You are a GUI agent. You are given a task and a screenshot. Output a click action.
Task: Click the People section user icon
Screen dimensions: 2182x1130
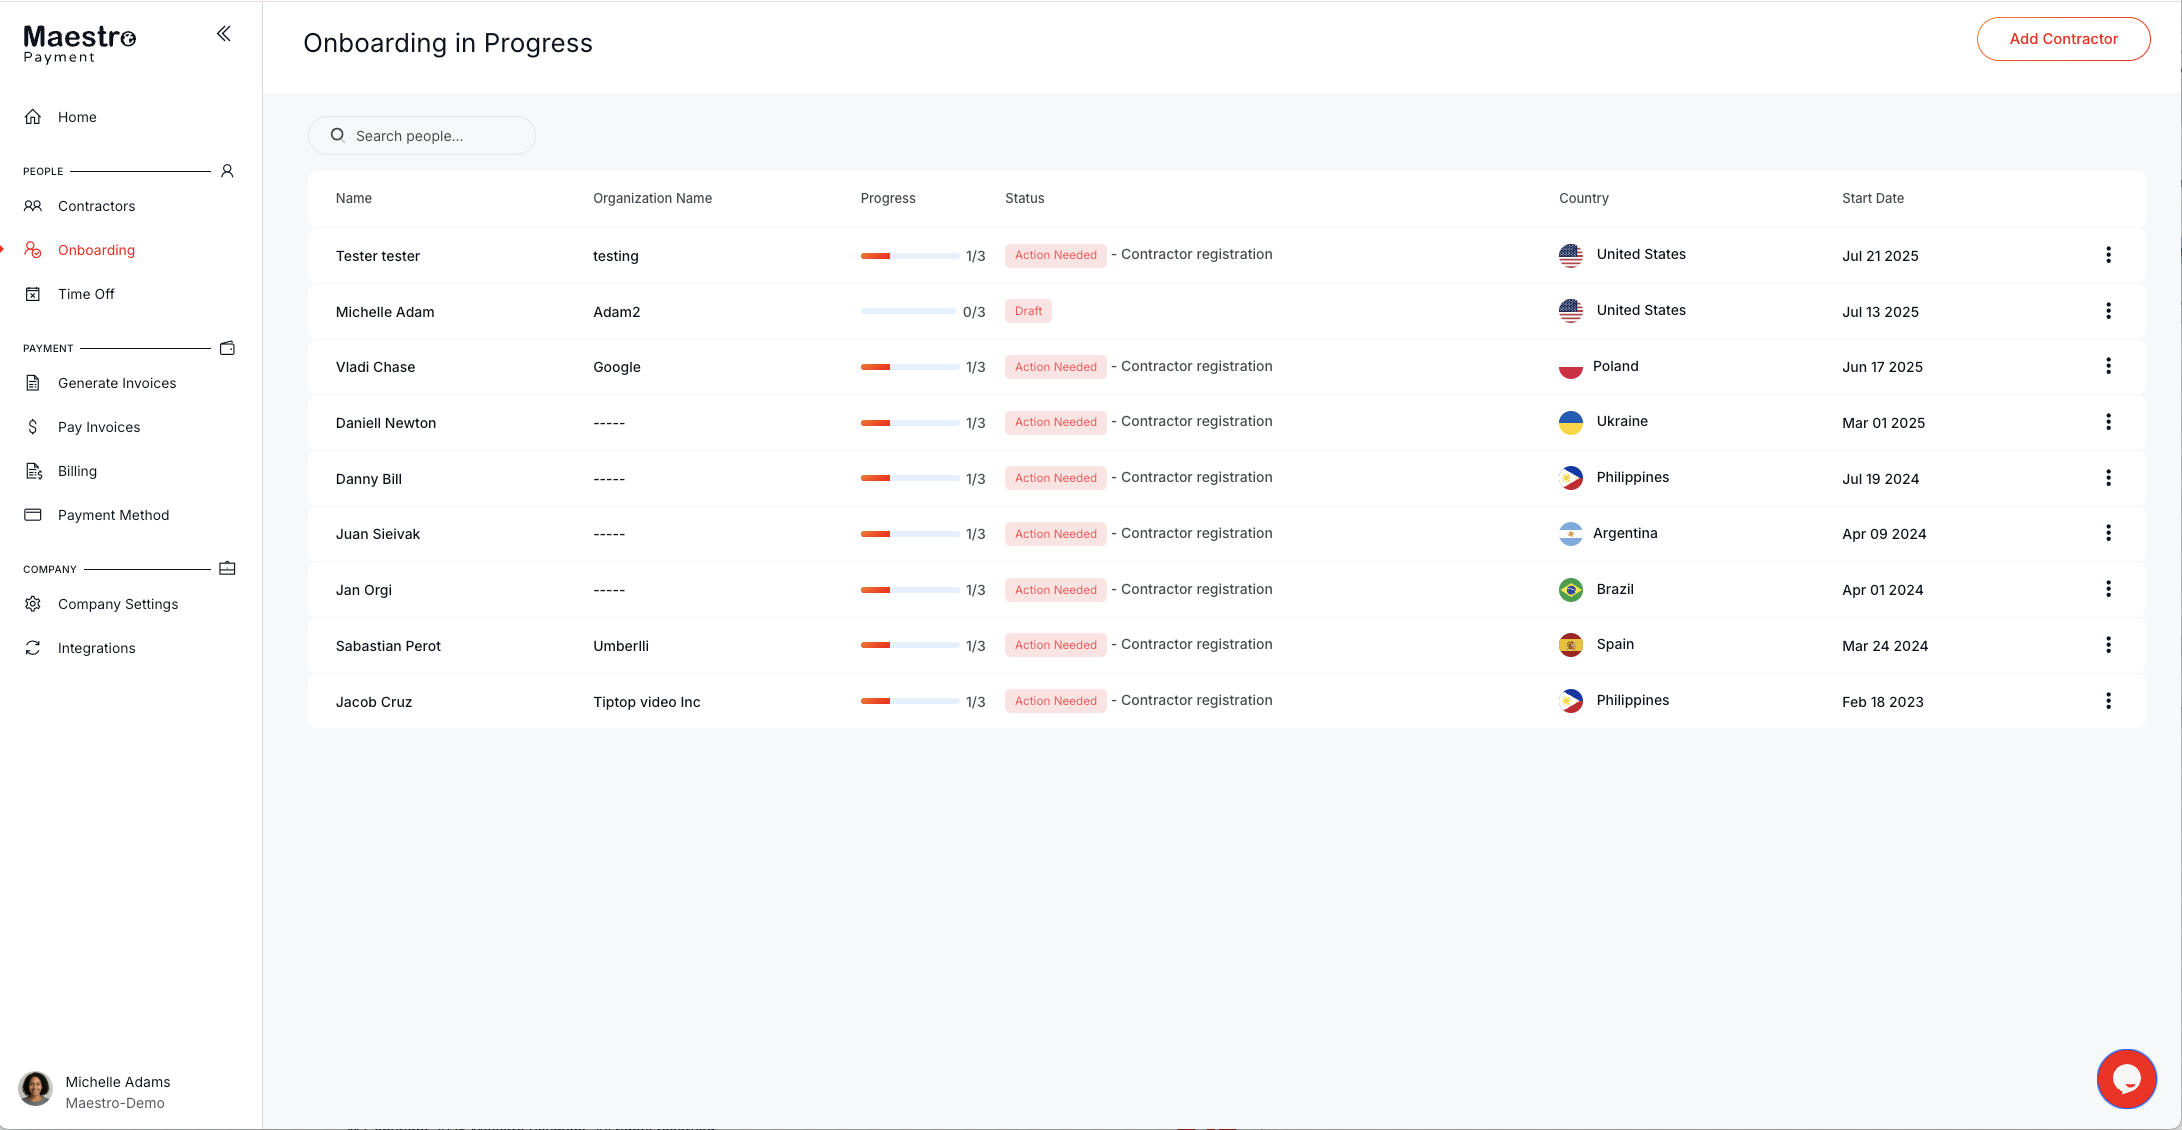coord(227,171)
